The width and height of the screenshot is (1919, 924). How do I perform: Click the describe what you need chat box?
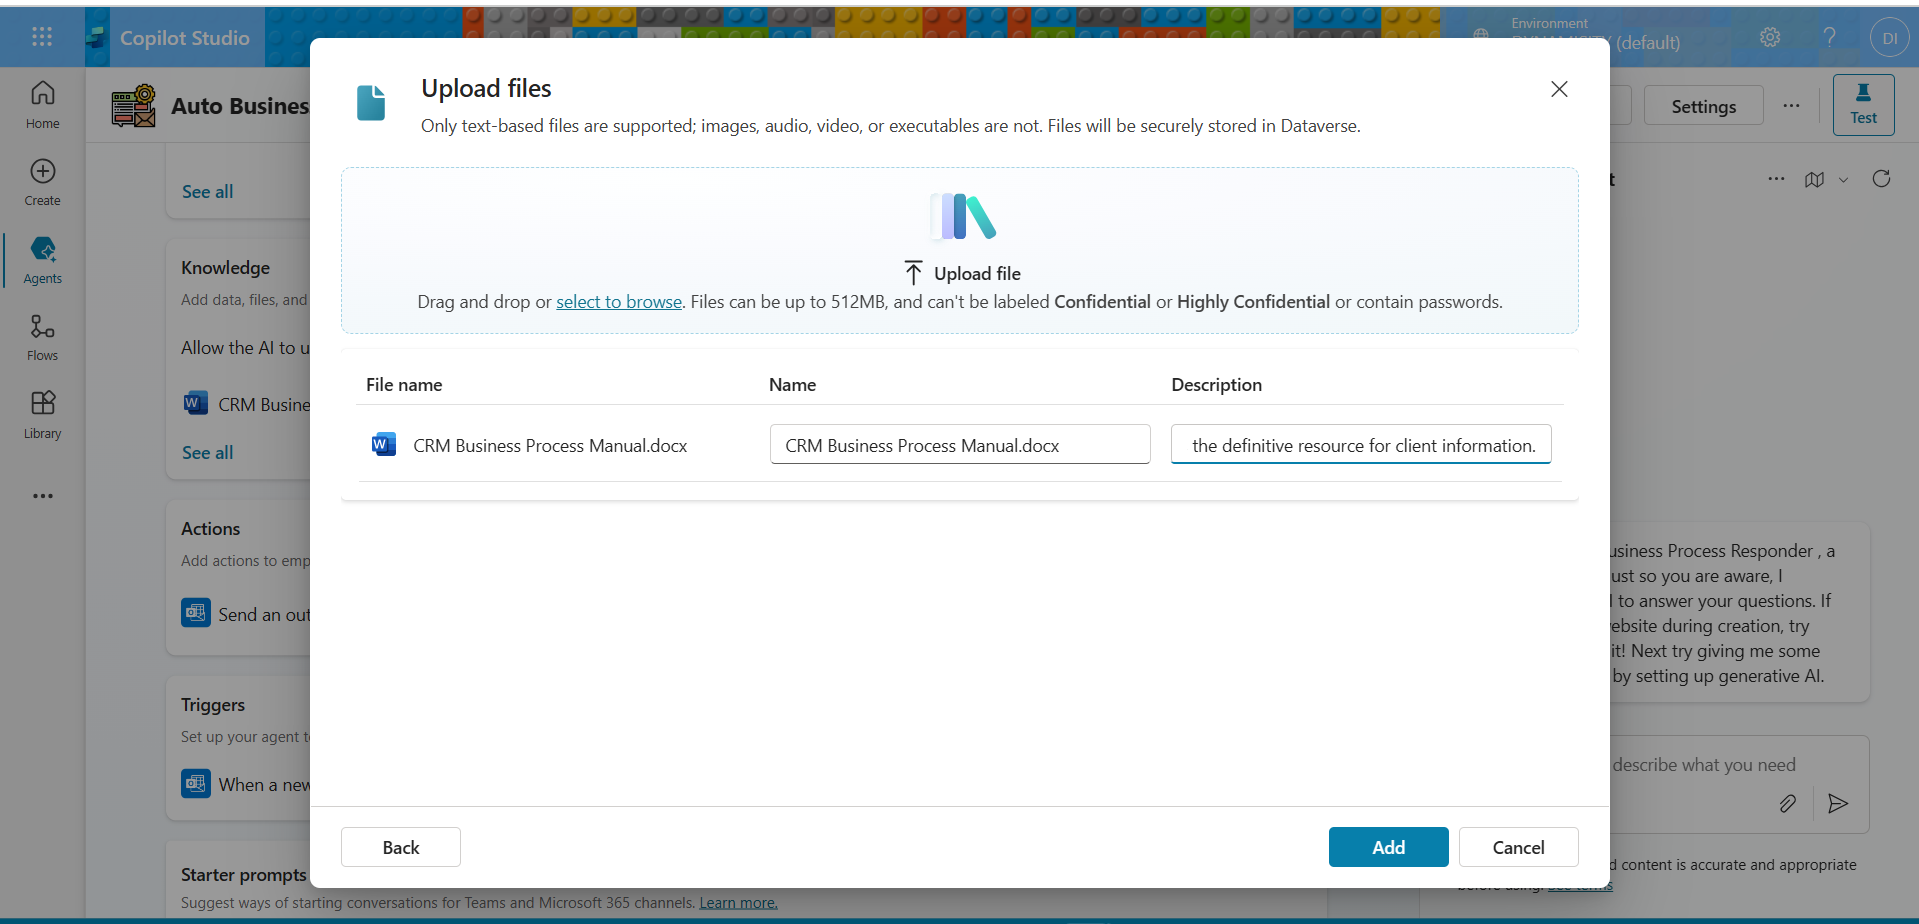1704,765
